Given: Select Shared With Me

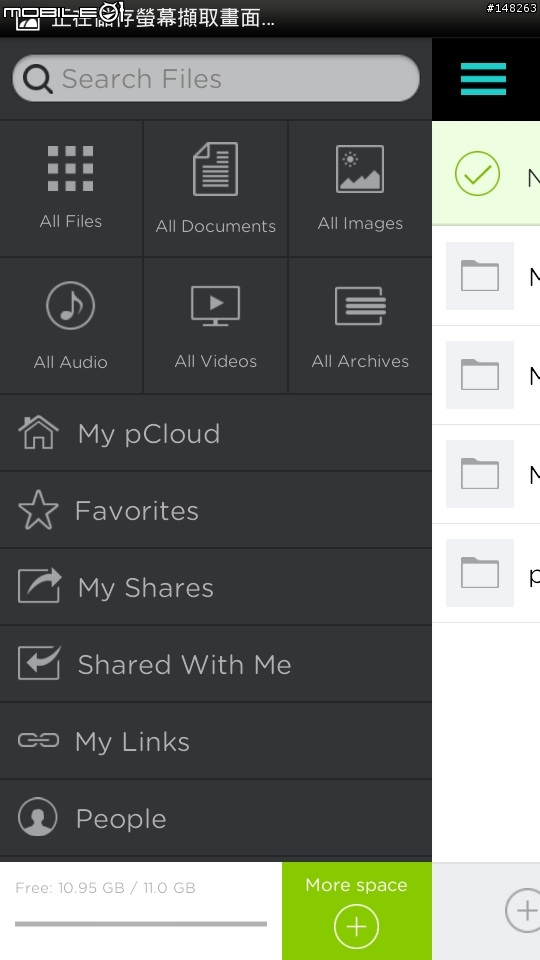Looking at the screenshot, I should 216,664.
